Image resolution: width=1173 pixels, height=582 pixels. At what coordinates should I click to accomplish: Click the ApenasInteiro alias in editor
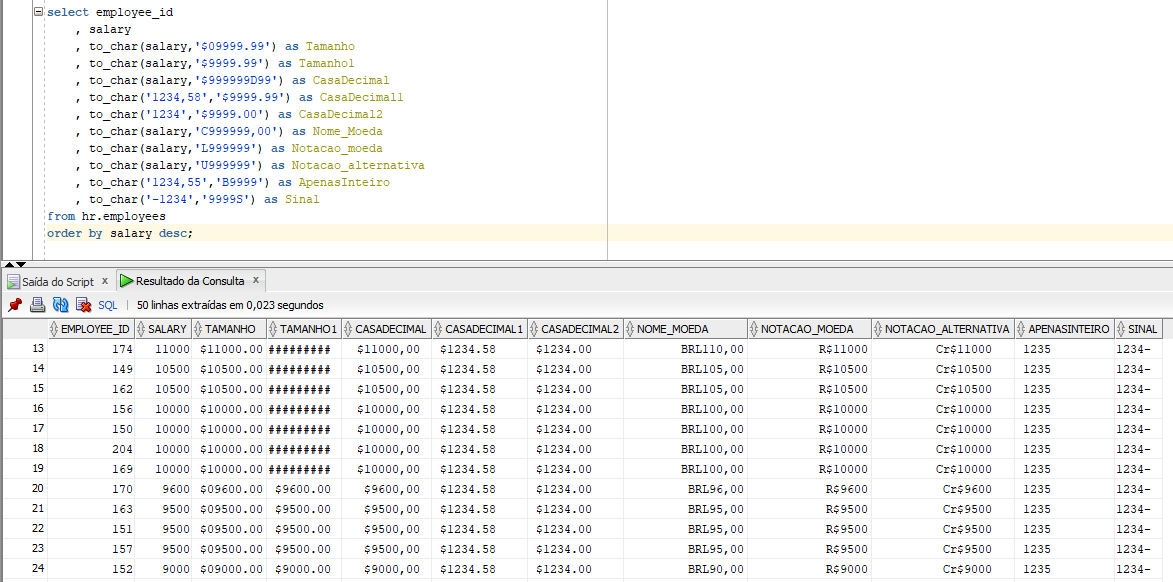coord(344,183)
